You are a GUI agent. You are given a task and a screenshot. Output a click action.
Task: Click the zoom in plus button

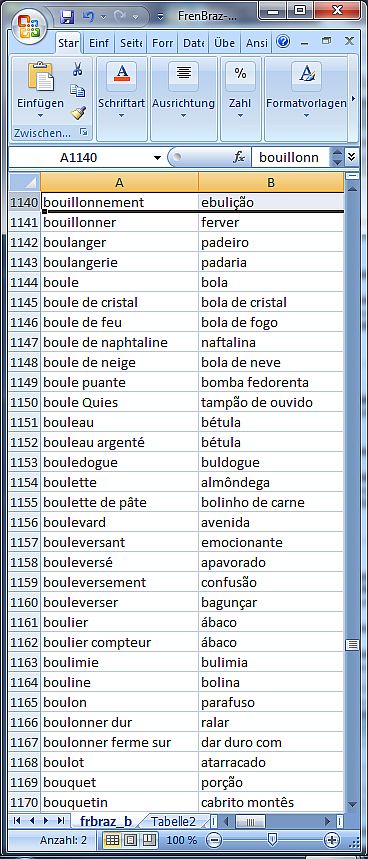coord(331,840)
